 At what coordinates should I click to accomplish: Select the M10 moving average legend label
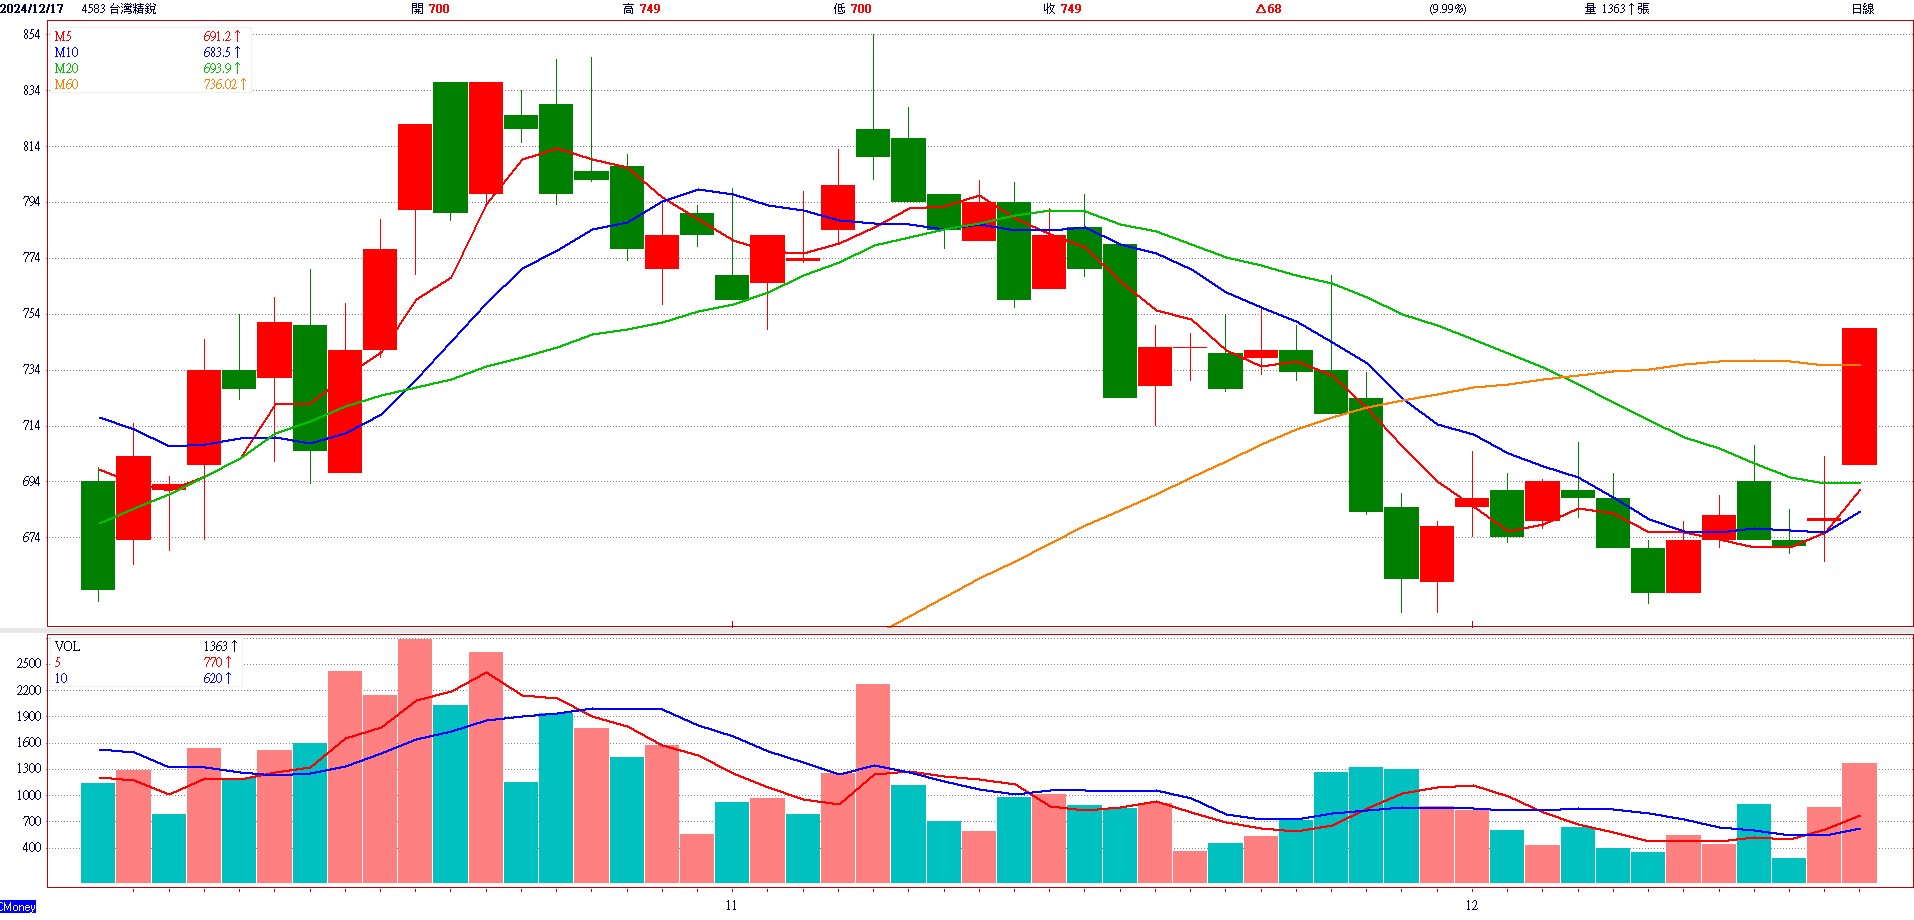(x=66, y=52)
